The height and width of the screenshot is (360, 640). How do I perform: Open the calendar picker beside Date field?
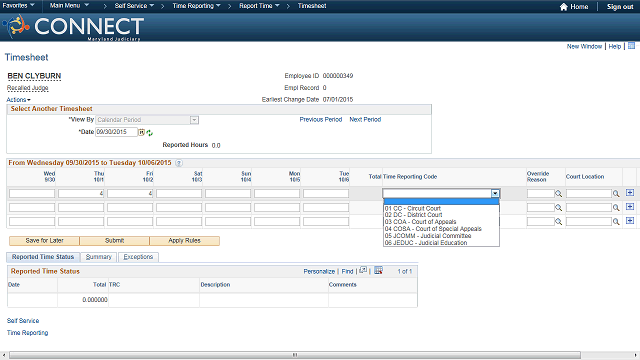click(x=141, y=132)
